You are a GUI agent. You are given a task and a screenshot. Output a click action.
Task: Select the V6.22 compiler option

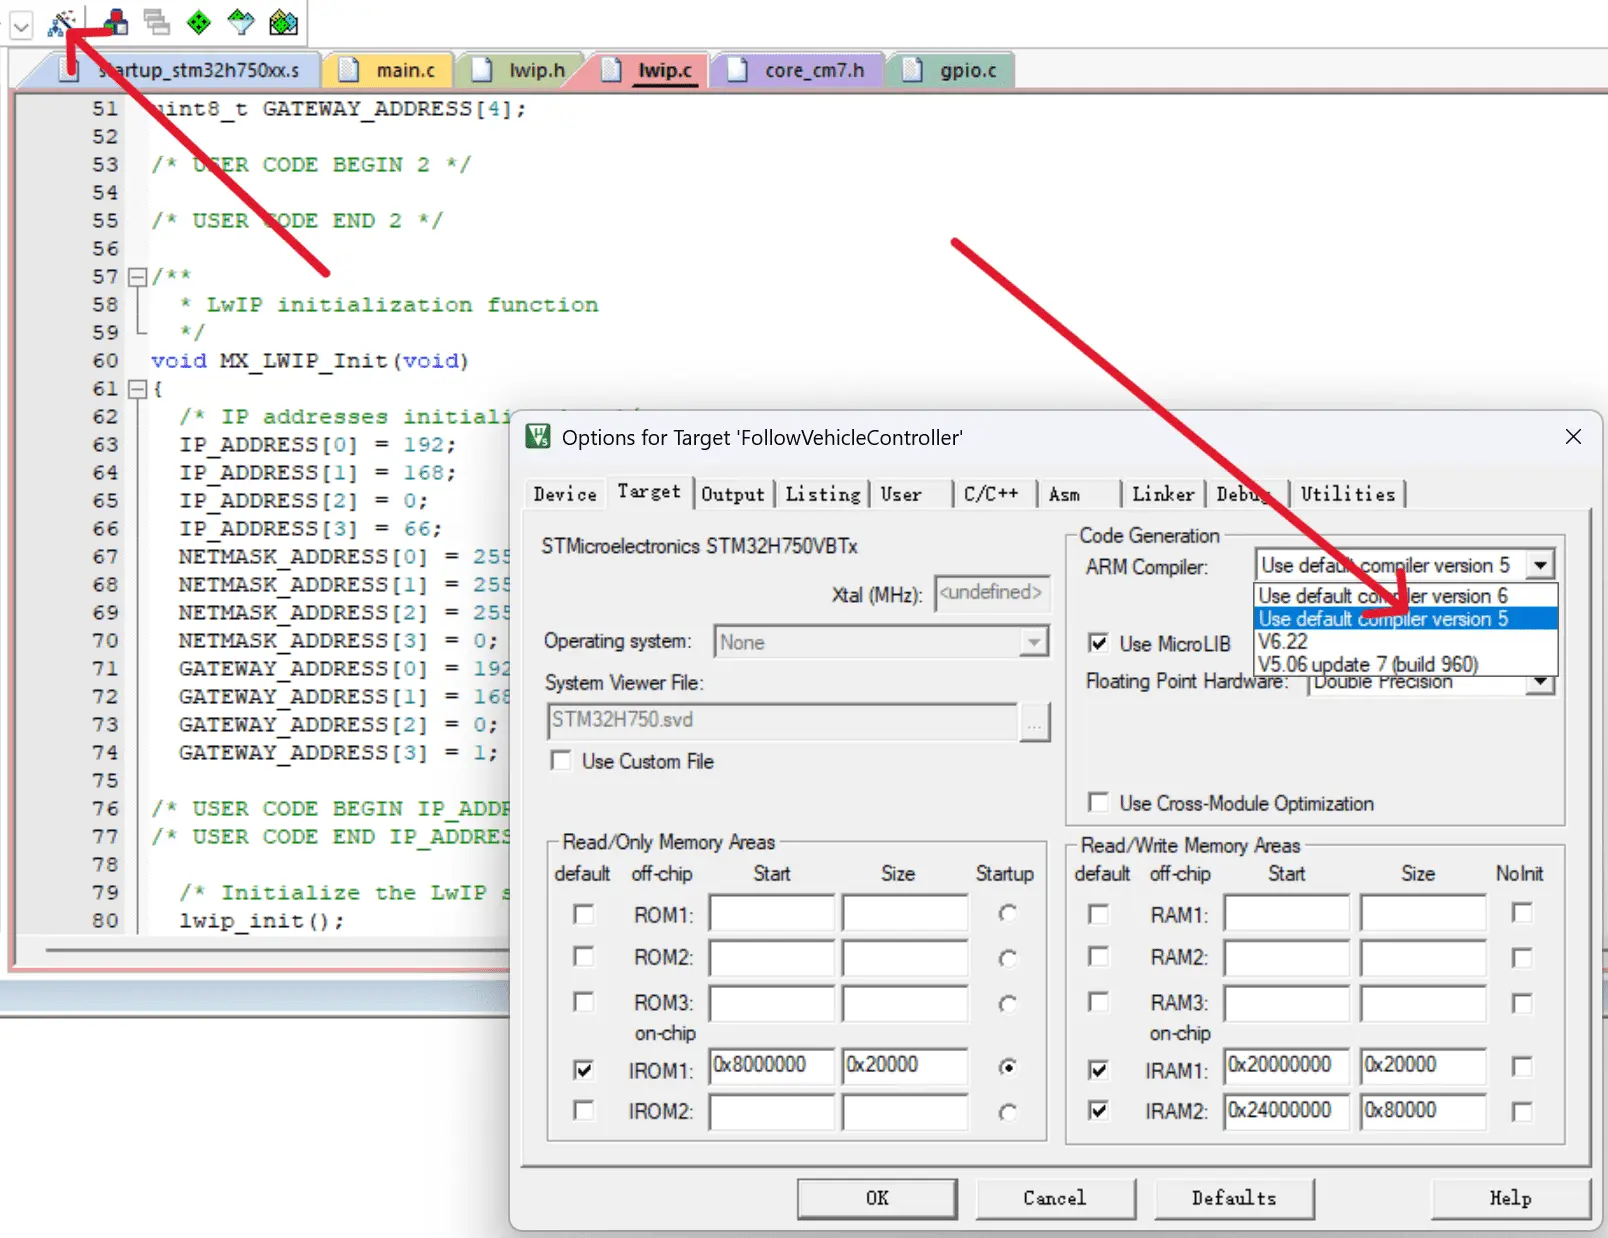(1405, 641)
